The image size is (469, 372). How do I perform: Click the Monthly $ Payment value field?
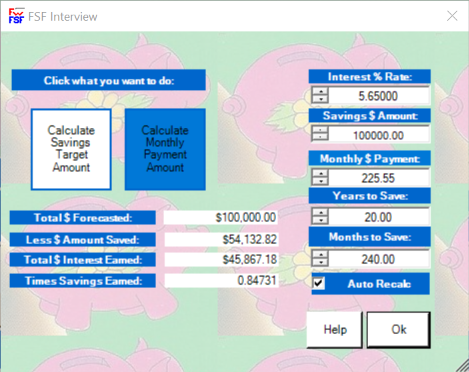click(379, 178)
